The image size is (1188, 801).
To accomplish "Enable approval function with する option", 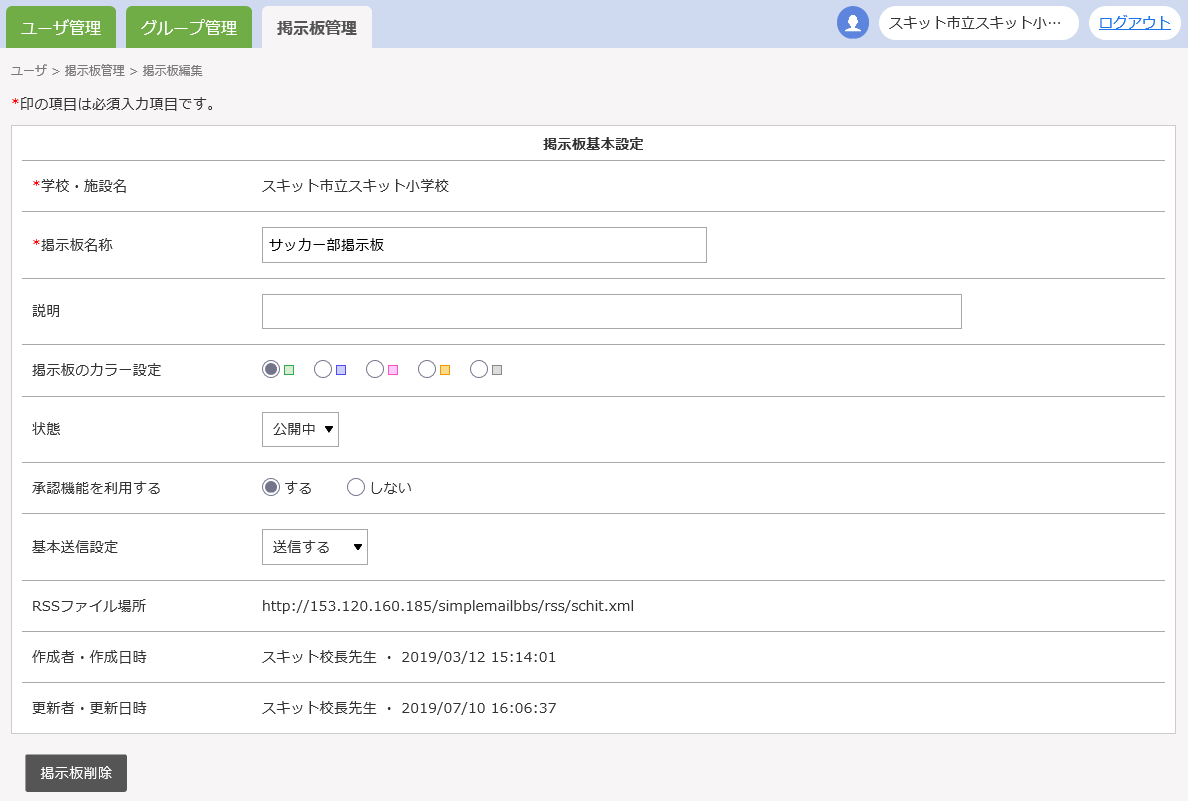I will tap(271, 487).
